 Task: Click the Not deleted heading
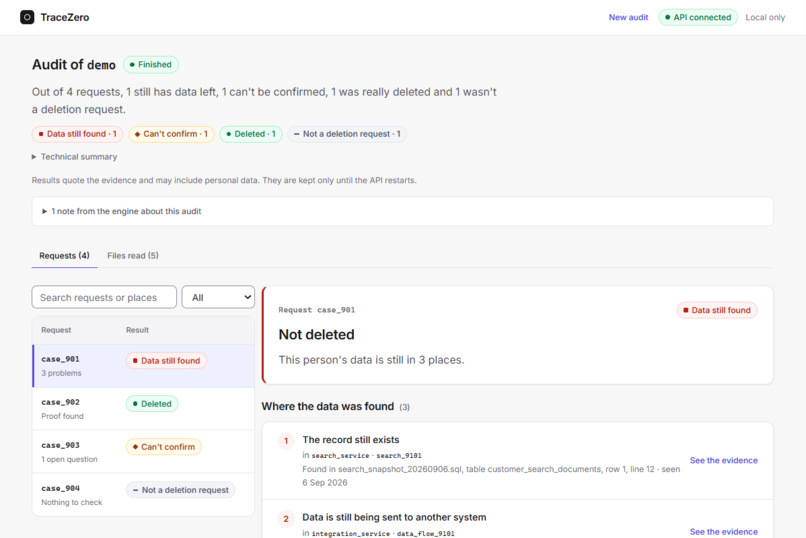coord(317,335)
